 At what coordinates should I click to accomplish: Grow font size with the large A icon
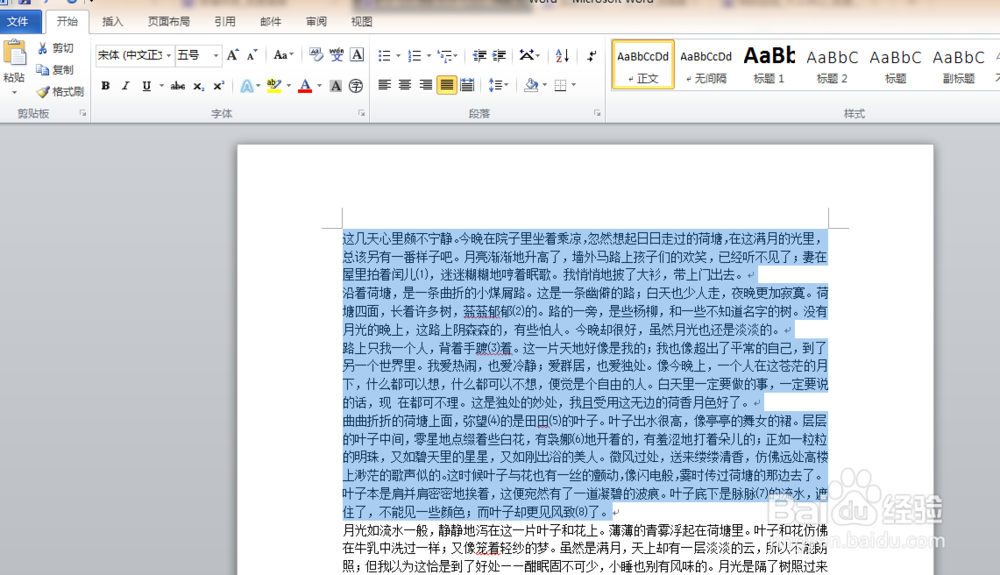pyautogui.click(x=233, y=55)
